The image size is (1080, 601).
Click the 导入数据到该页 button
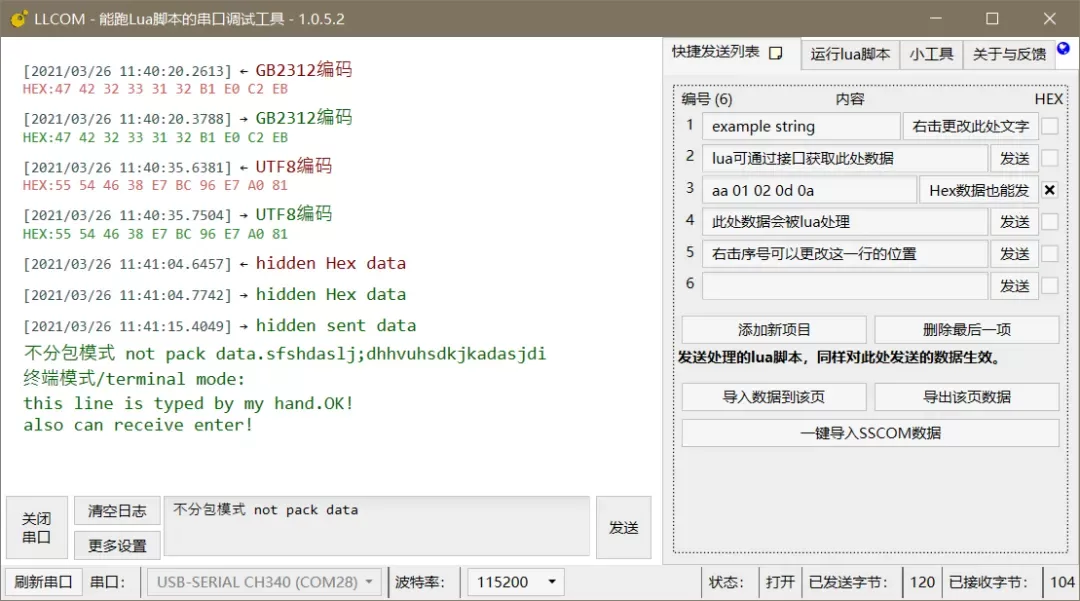coord(774,397)
